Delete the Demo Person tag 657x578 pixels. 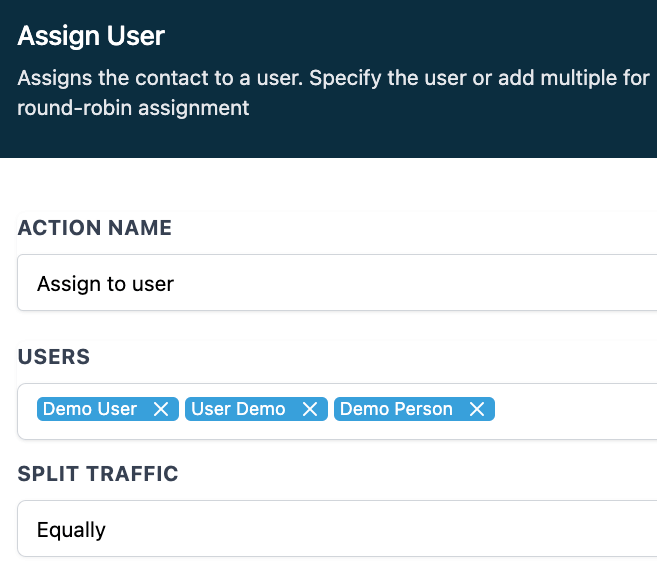(x=477, y=409)
